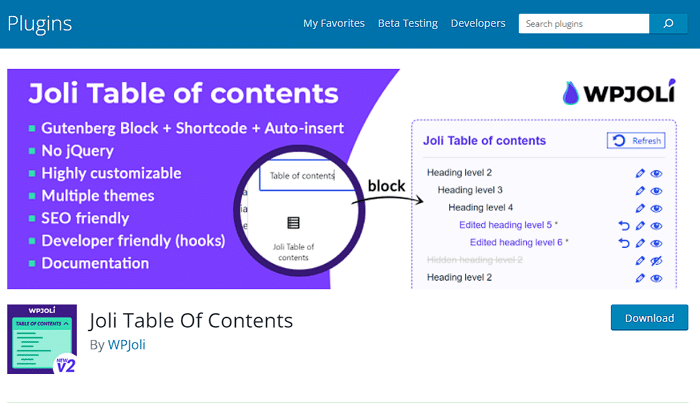Click 'Joli Table Of Contents' plugin title
This screenshot has height=403, width=700.
pos(191,320)
